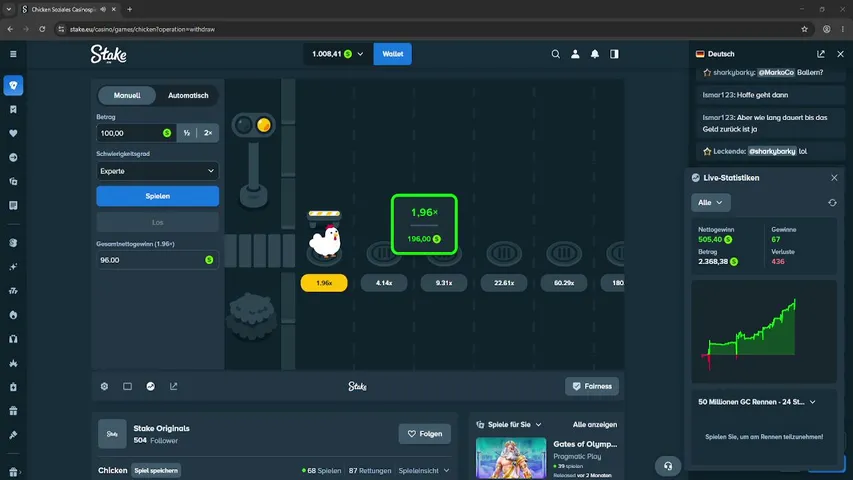The height and width of the screenshot is (480, 853).
Task: Open the Deutsch chat language selector
Action: (715, 54)
